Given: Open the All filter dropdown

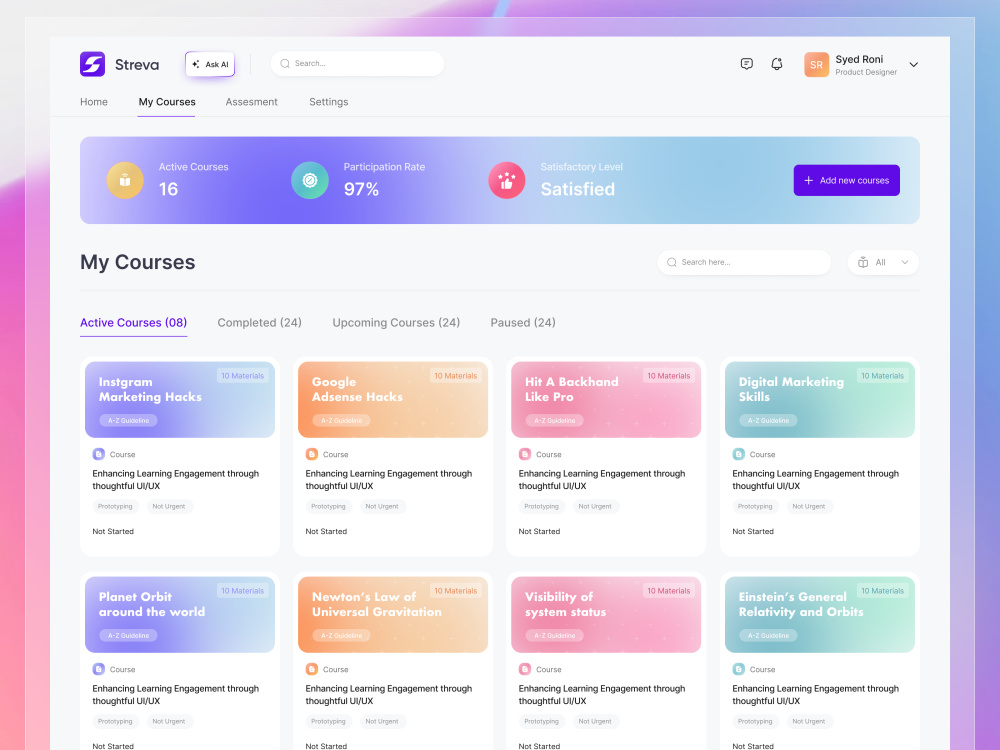Looking at the screenshot, I should point(883,262).
